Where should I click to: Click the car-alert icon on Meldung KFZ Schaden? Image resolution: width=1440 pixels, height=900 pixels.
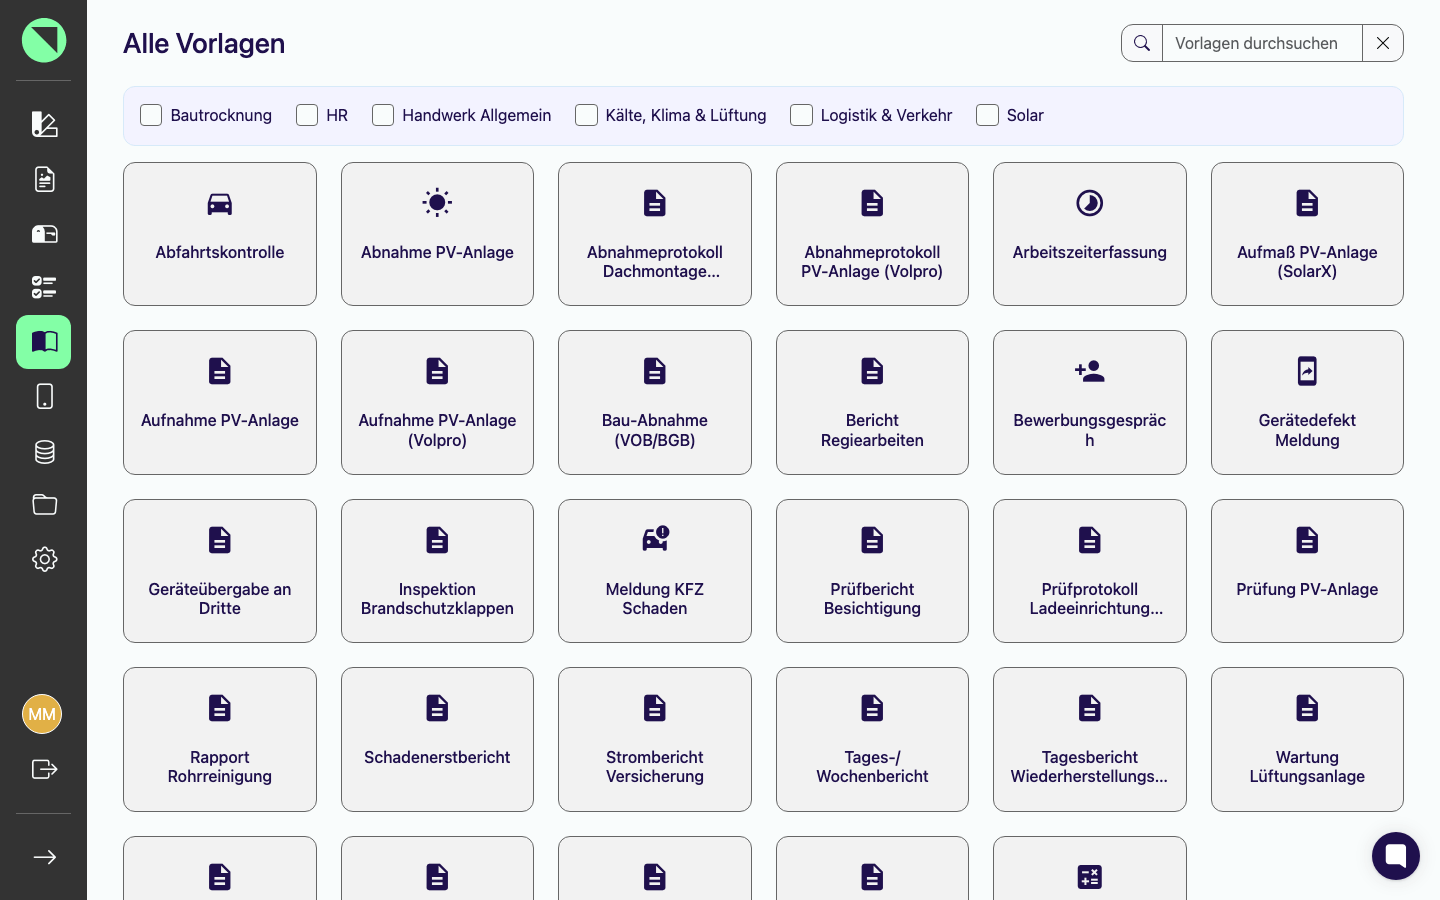655,539
